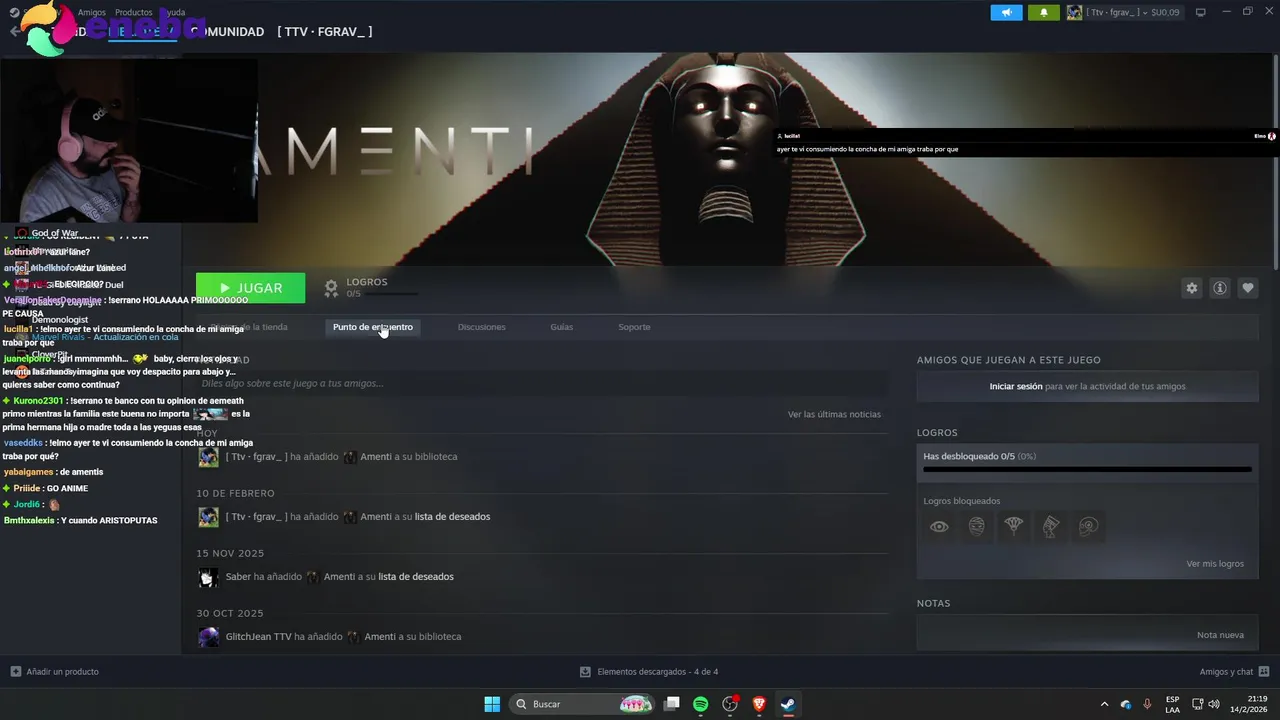Switch to the Punto de encuentro tab
Screen dimensions: 1280x720
(372, 327)
